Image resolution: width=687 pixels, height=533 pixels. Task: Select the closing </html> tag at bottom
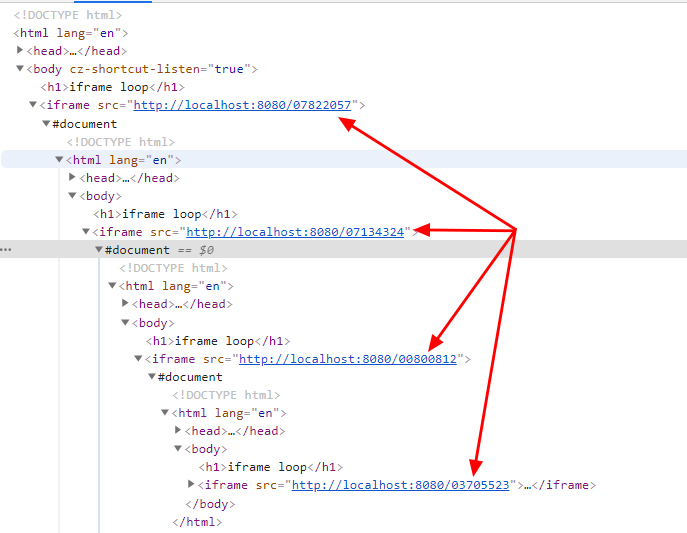[196, 521]
